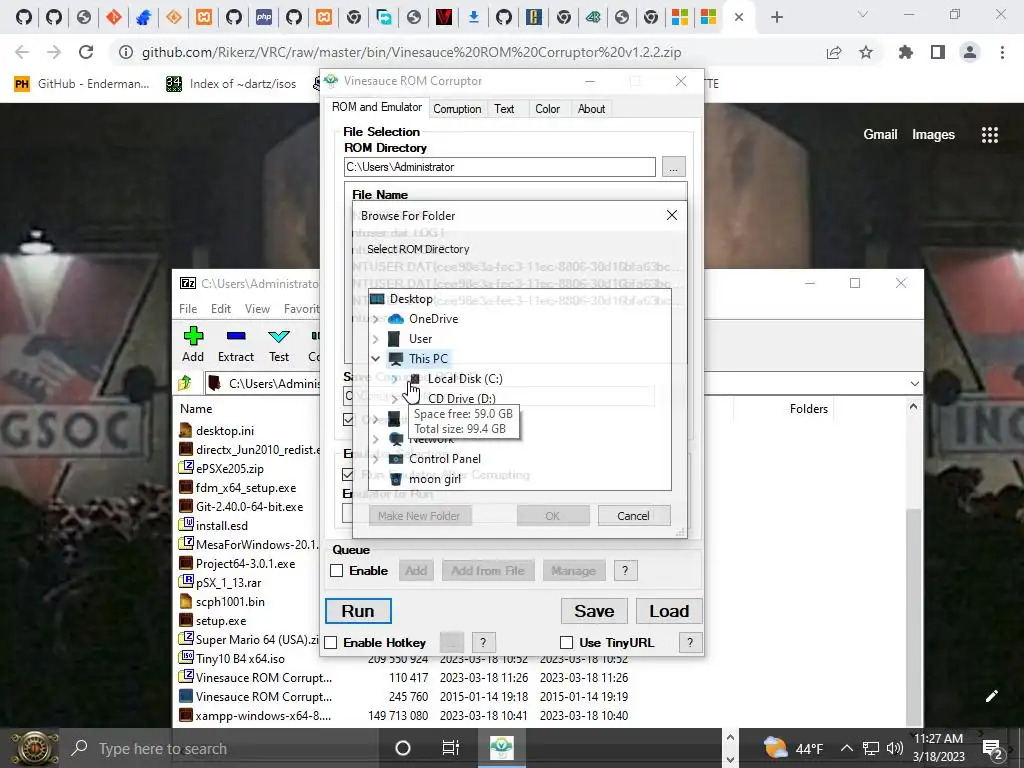
Task: Switch to the Color tab
Action: tap(547, 109)
